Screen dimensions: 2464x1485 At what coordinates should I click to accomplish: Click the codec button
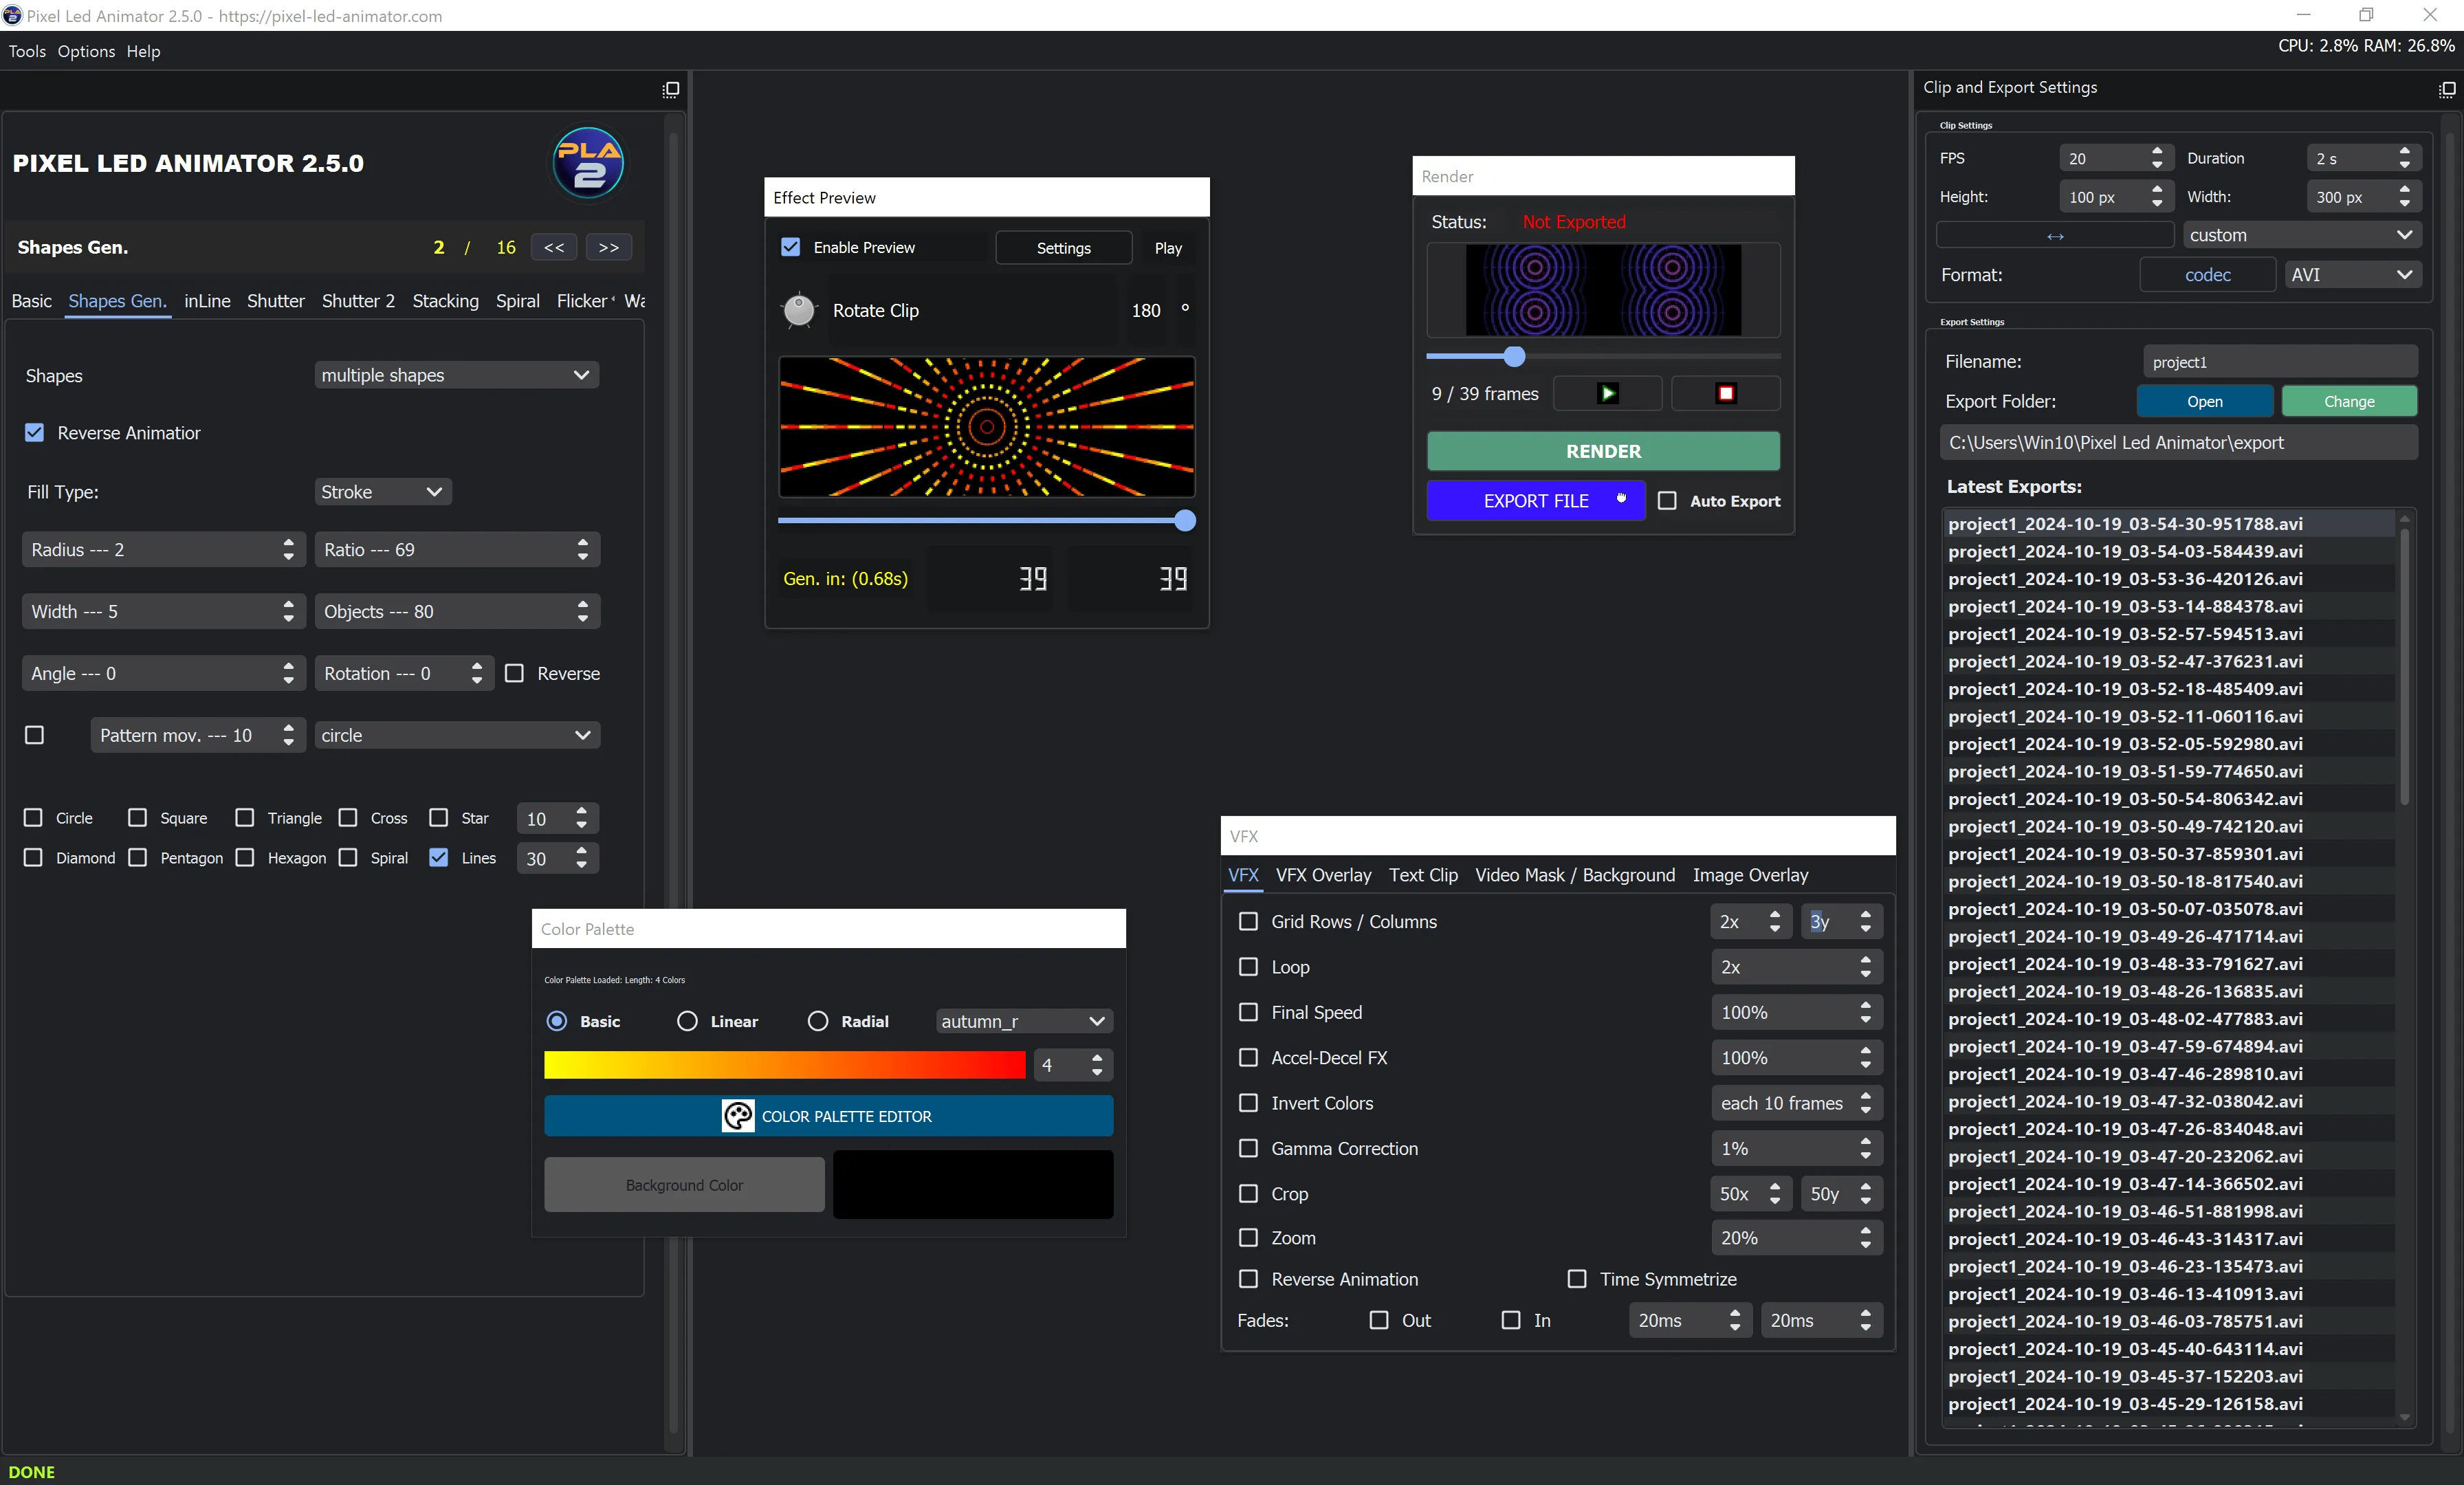point(2207,274)
